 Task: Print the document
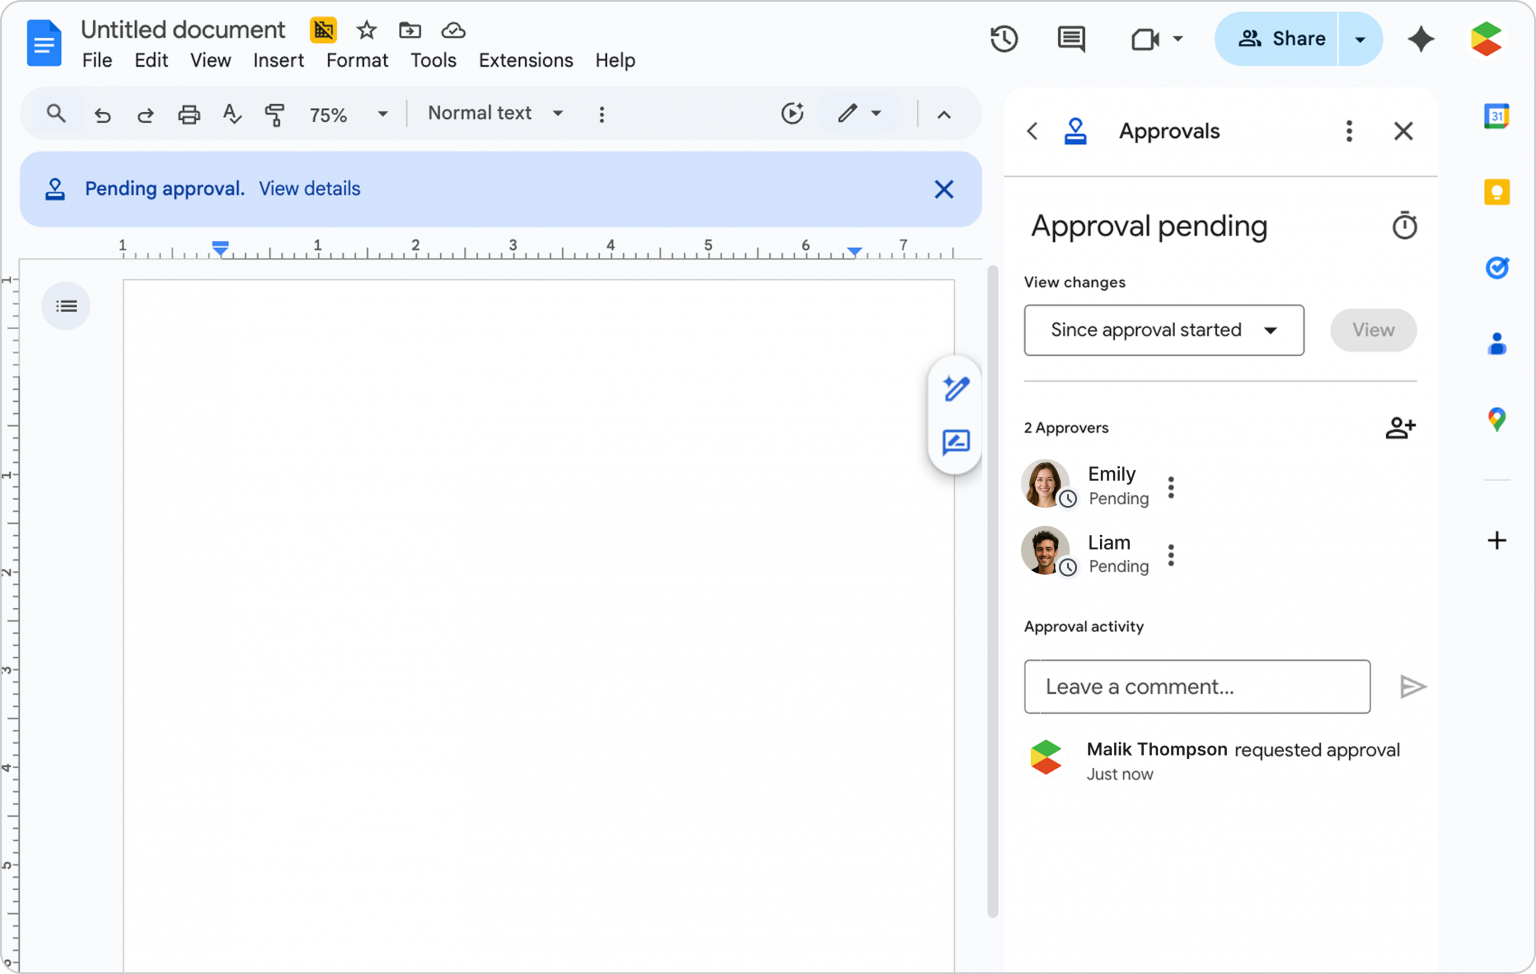188,114
